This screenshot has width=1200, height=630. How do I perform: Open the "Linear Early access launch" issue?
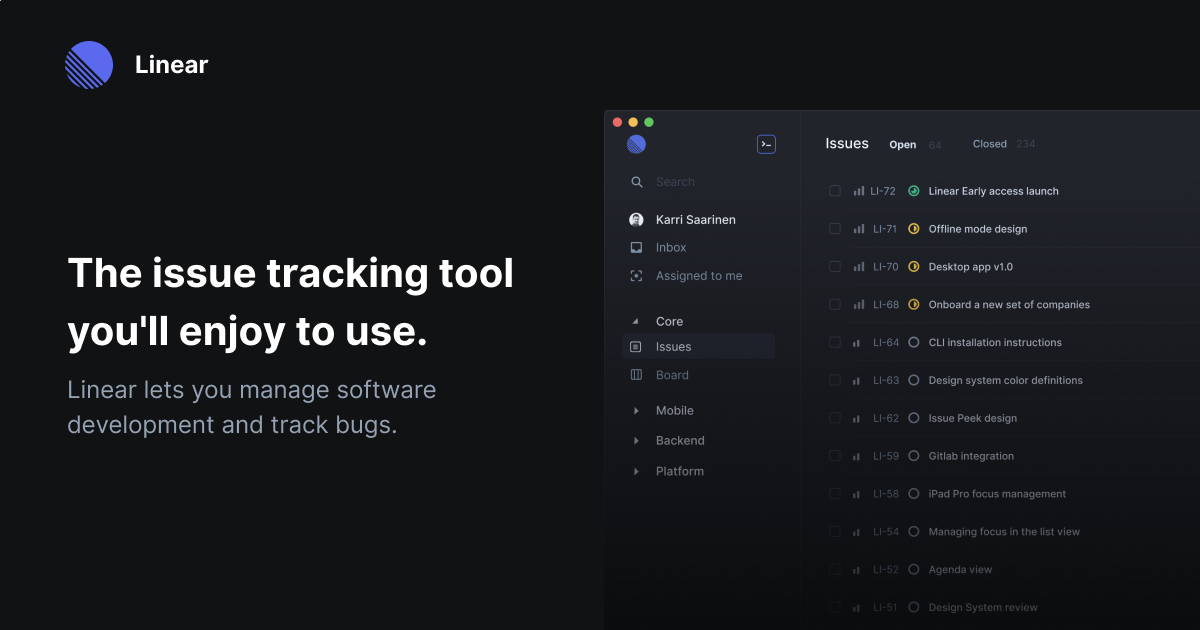pos(994,191)
